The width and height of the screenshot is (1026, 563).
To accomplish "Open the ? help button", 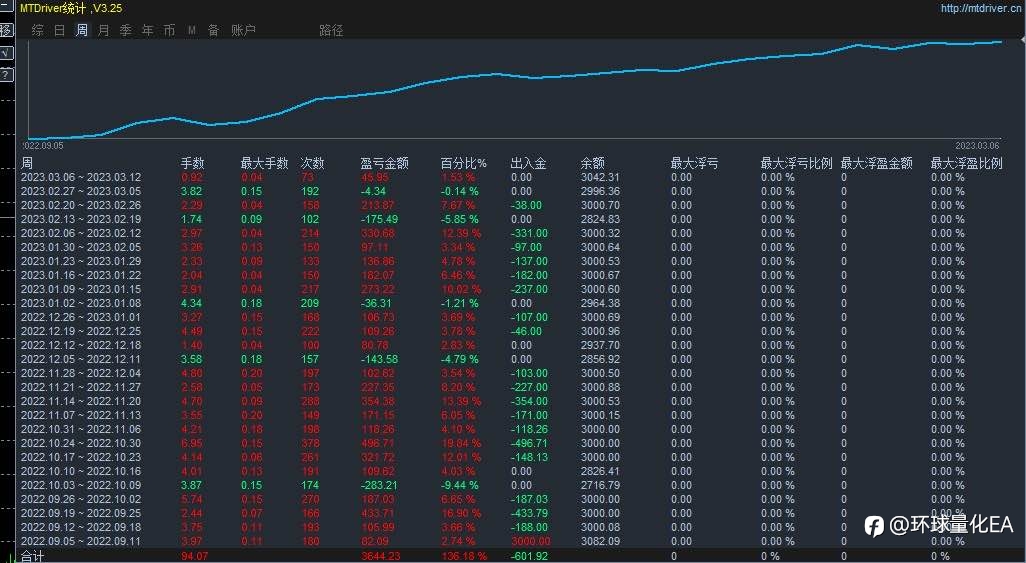I will pos(6,75).
